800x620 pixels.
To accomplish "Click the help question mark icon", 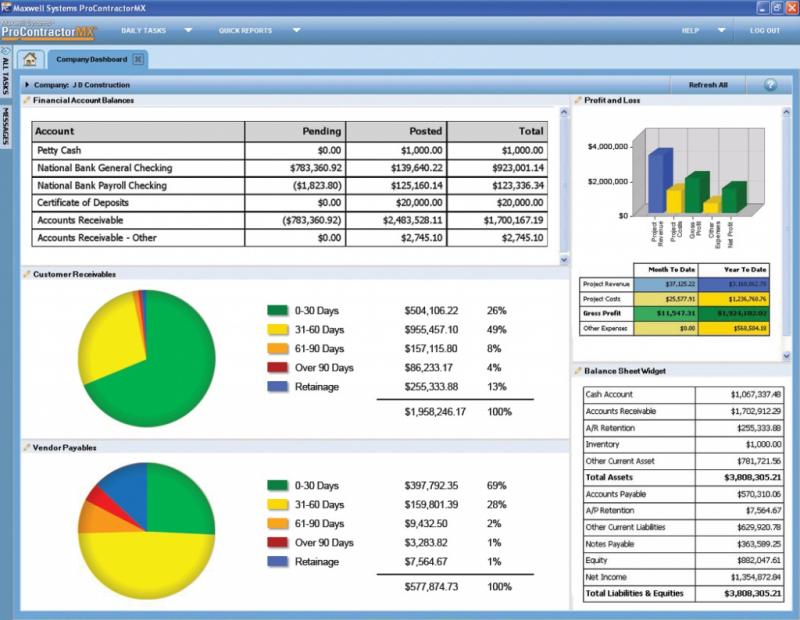I will (x=770, y=85).
